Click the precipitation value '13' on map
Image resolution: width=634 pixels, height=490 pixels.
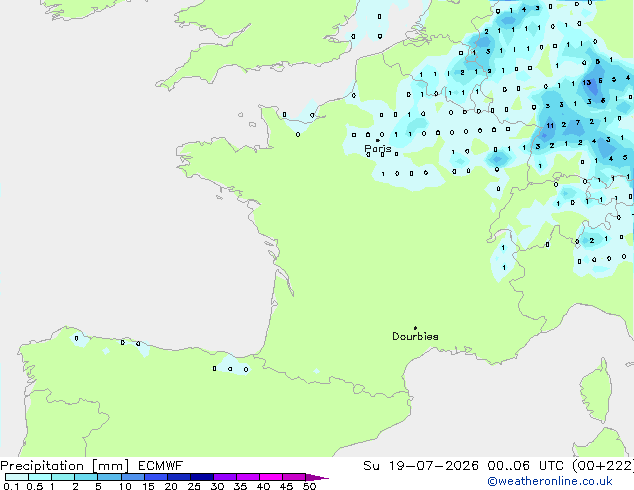pyautogui.click(x=586, y=82)
